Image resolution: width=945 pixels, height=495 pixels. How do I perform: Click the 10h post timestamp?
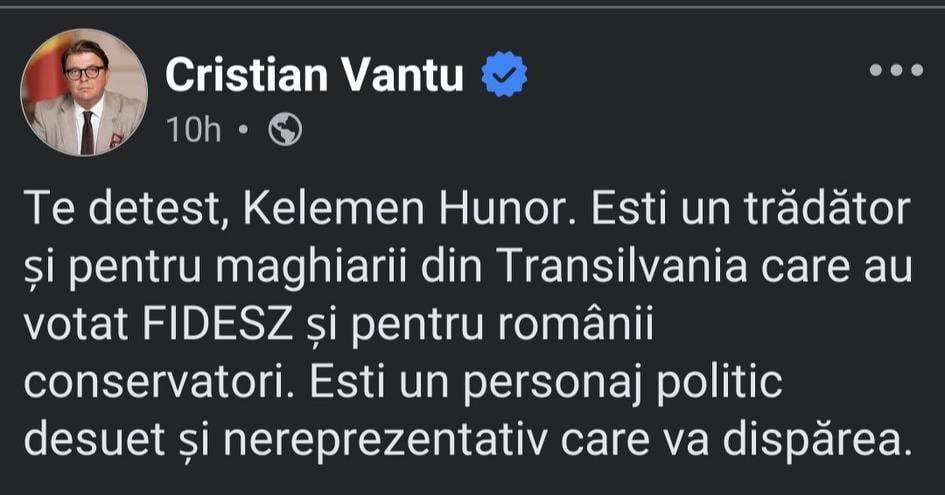[x=194, y=129]
